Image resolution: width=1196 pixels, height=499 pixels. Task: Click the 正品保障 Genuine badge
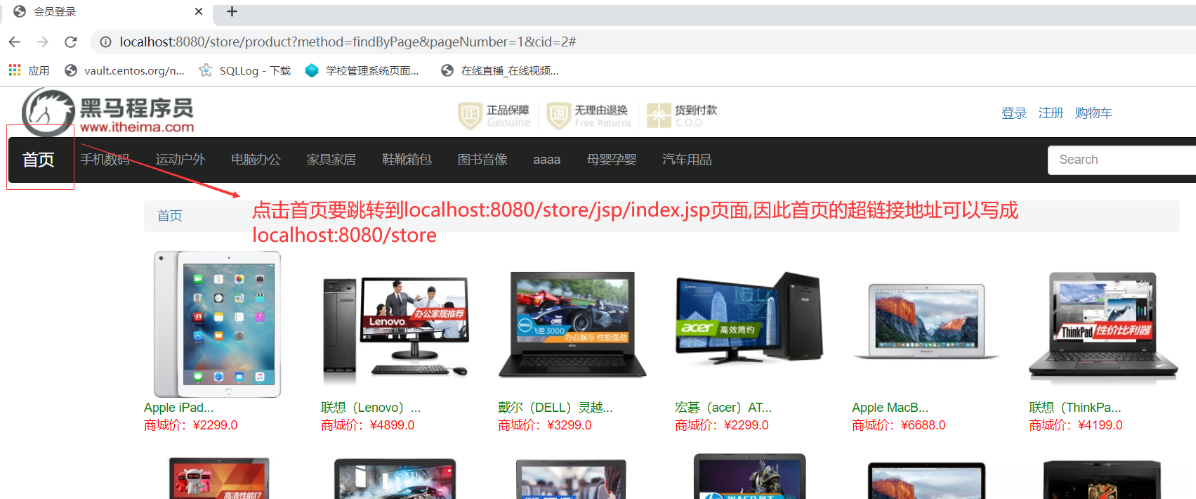pos(494,116)
